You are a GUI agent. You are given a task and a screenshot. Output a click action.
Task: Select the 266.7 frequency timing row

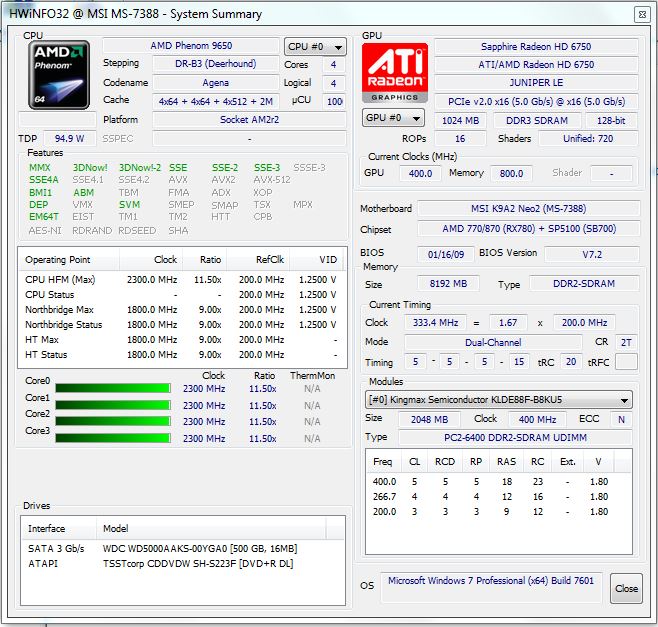[499, 496]
